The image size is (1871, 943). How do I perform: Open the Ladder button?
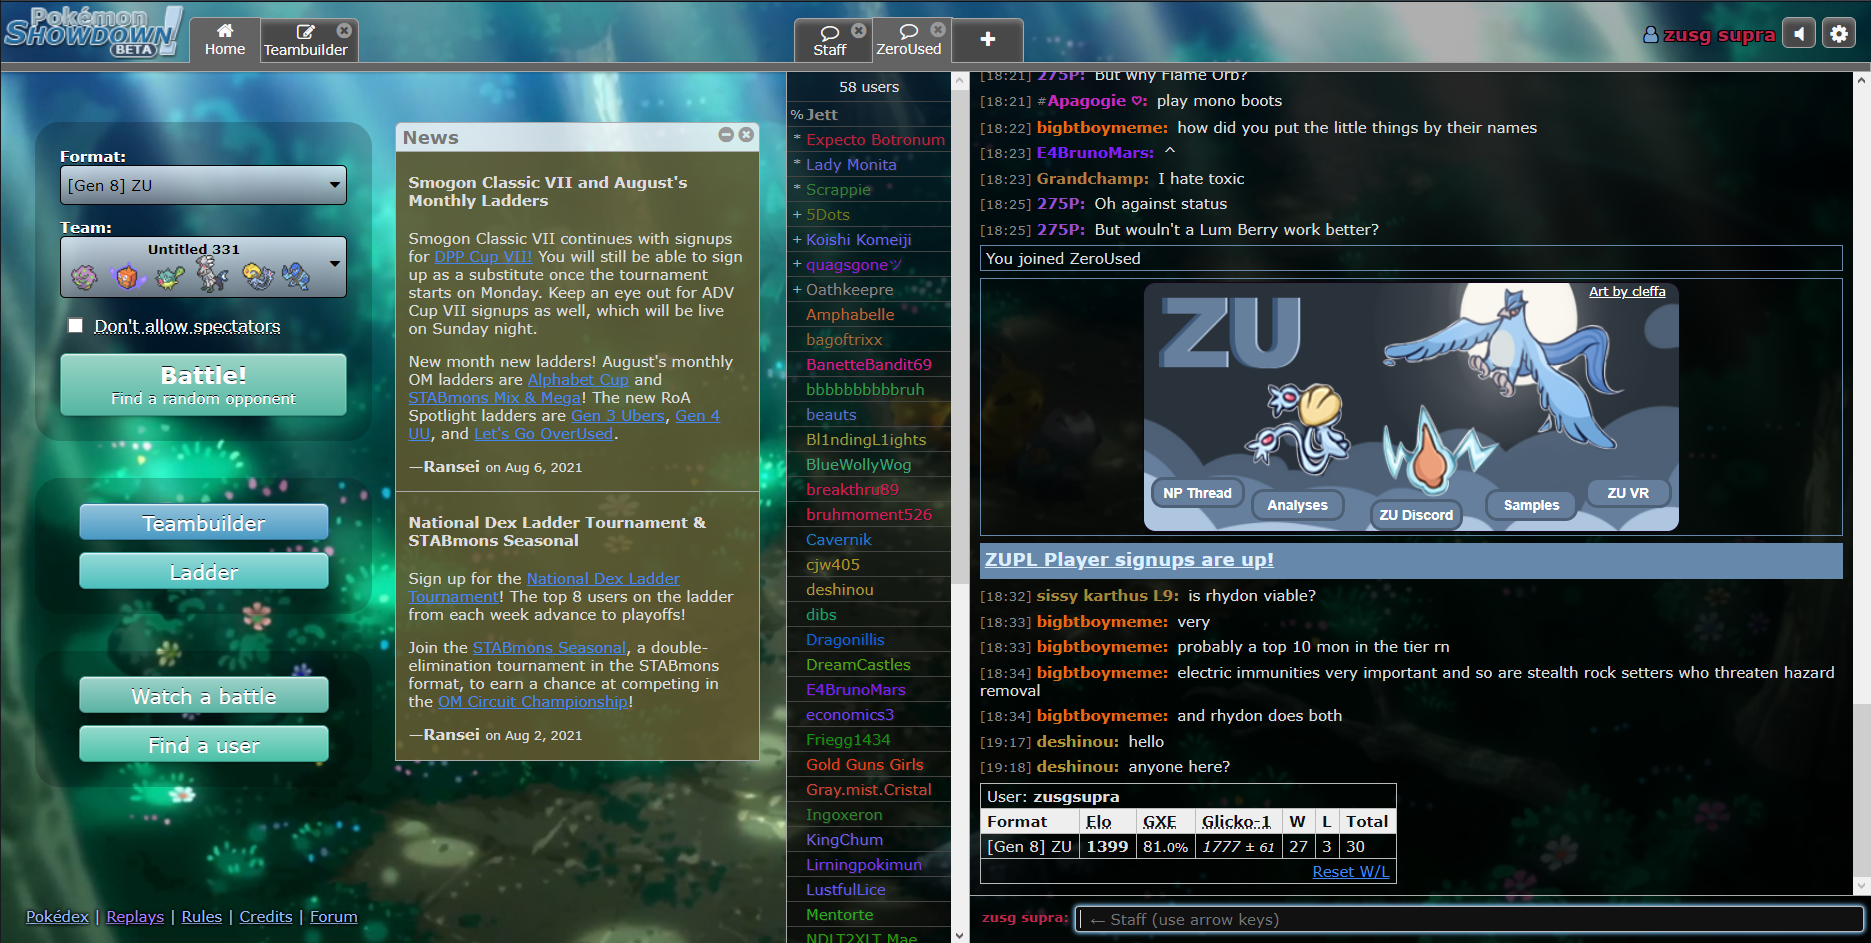coord(204,572)
